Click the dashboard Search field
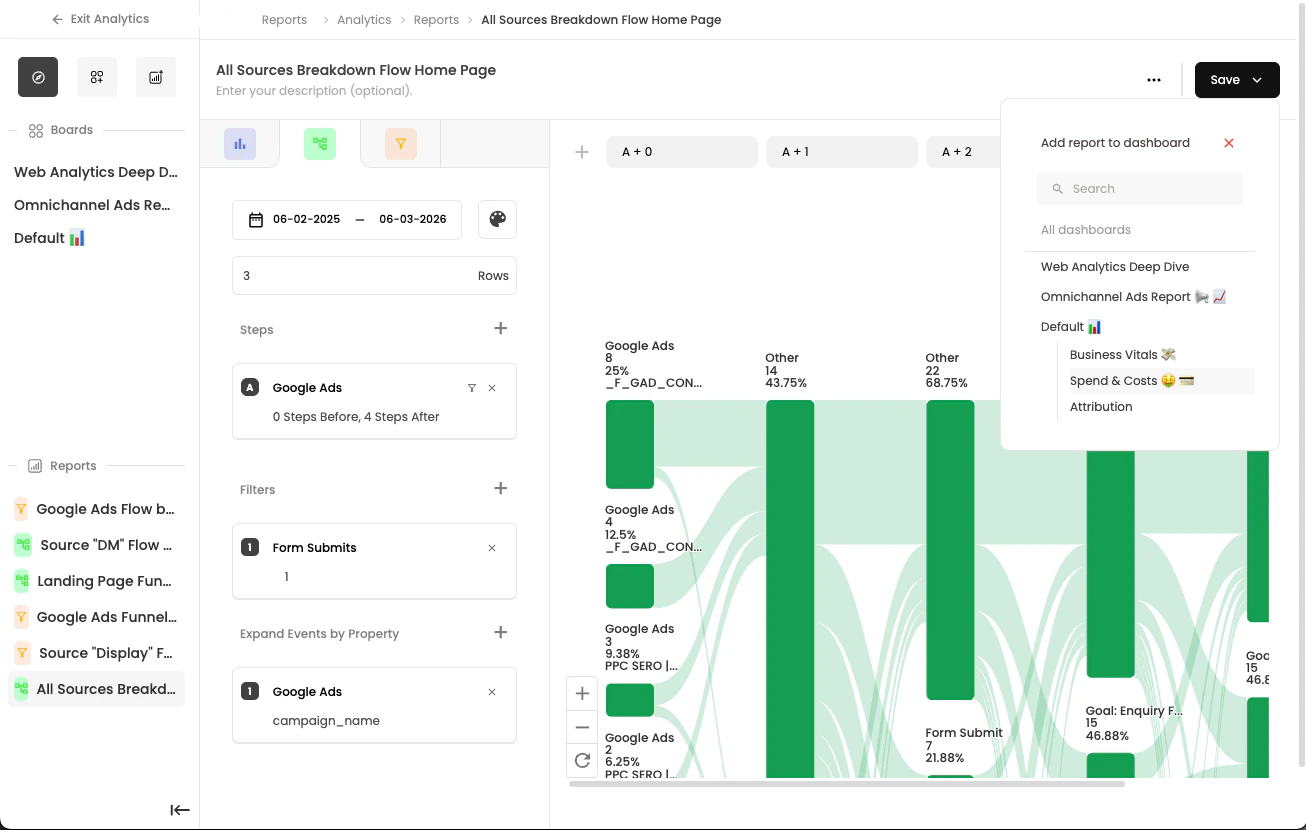Viewport: 1306px width, 830px height. point(1140,188)
